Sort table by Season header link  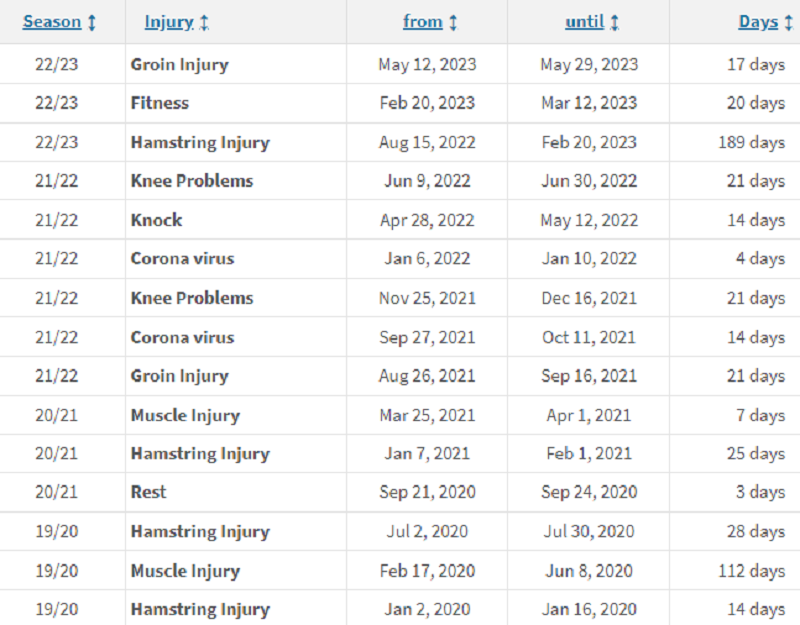click(52, 22)
